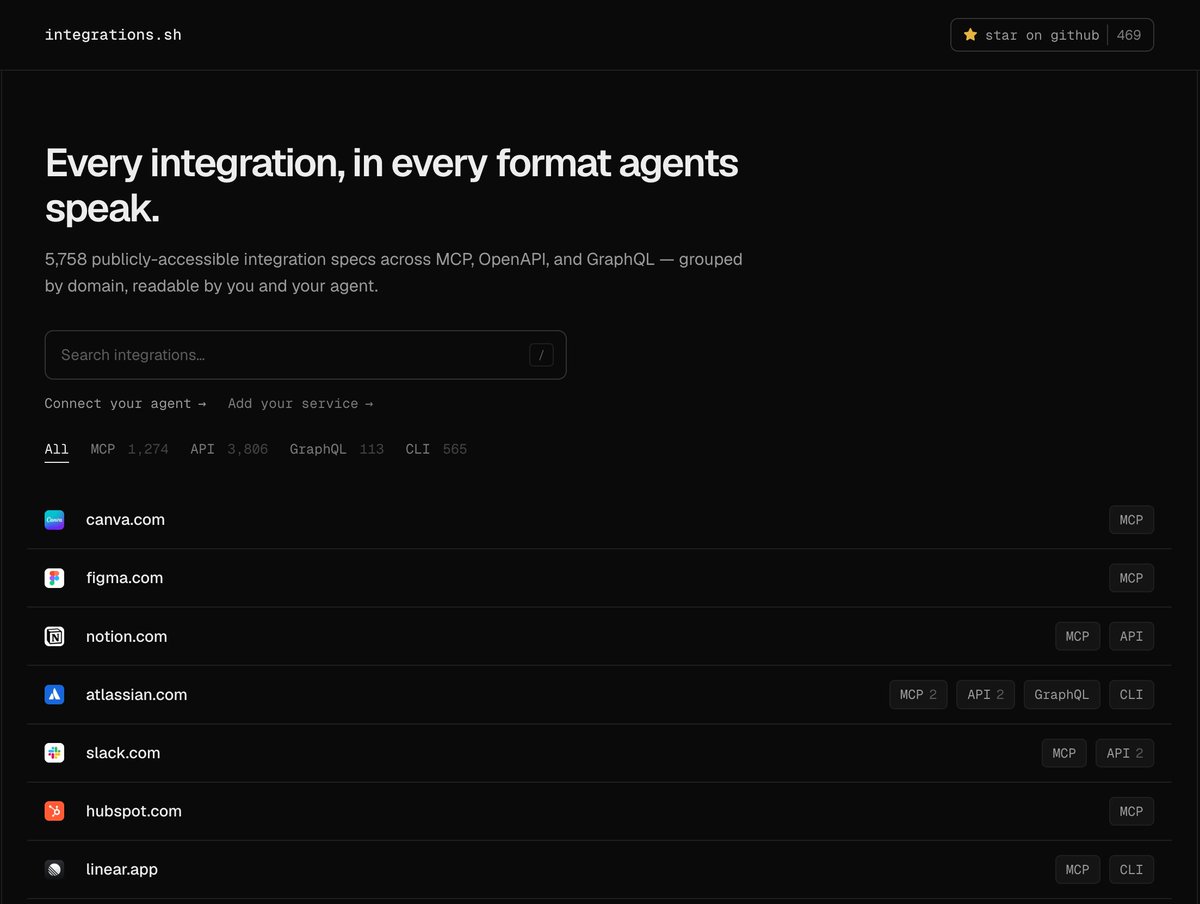Image resolution: width=1200 pixels, height=904 pixels.
Task: Click the notion.com logo icon
Action: [54, 636]
